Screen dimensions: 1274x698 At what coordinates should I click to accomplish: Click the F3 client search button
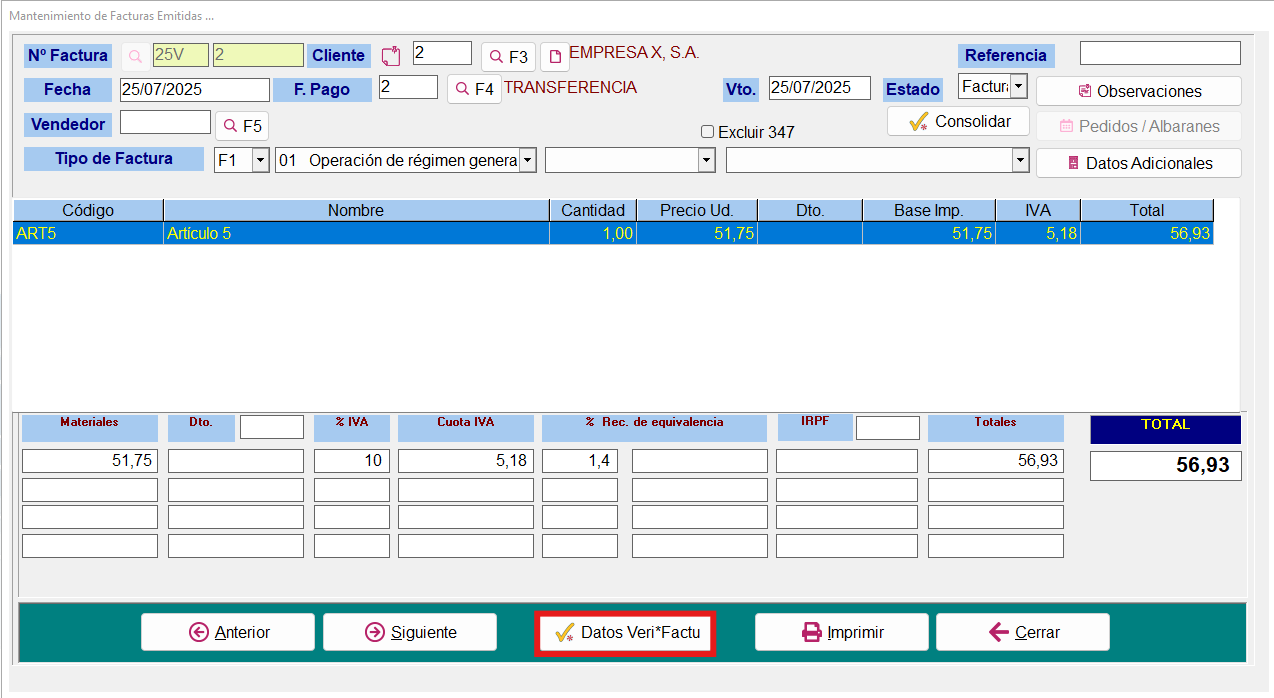[508, 56]
